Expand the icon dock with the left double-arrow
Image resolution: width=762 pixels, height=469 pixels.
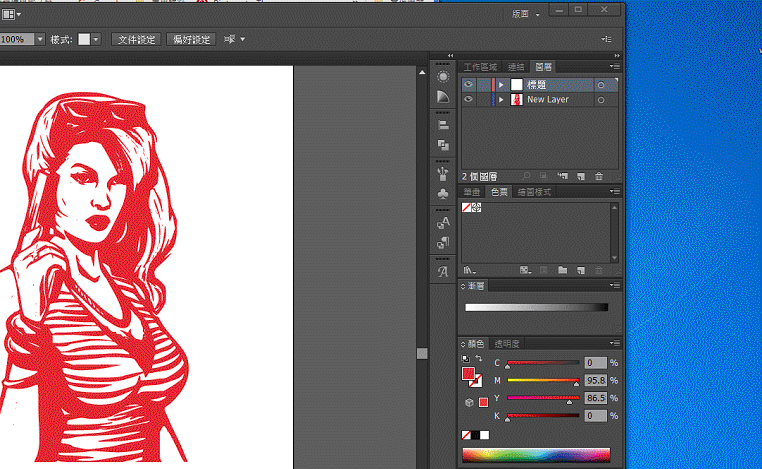click(450, 55)
